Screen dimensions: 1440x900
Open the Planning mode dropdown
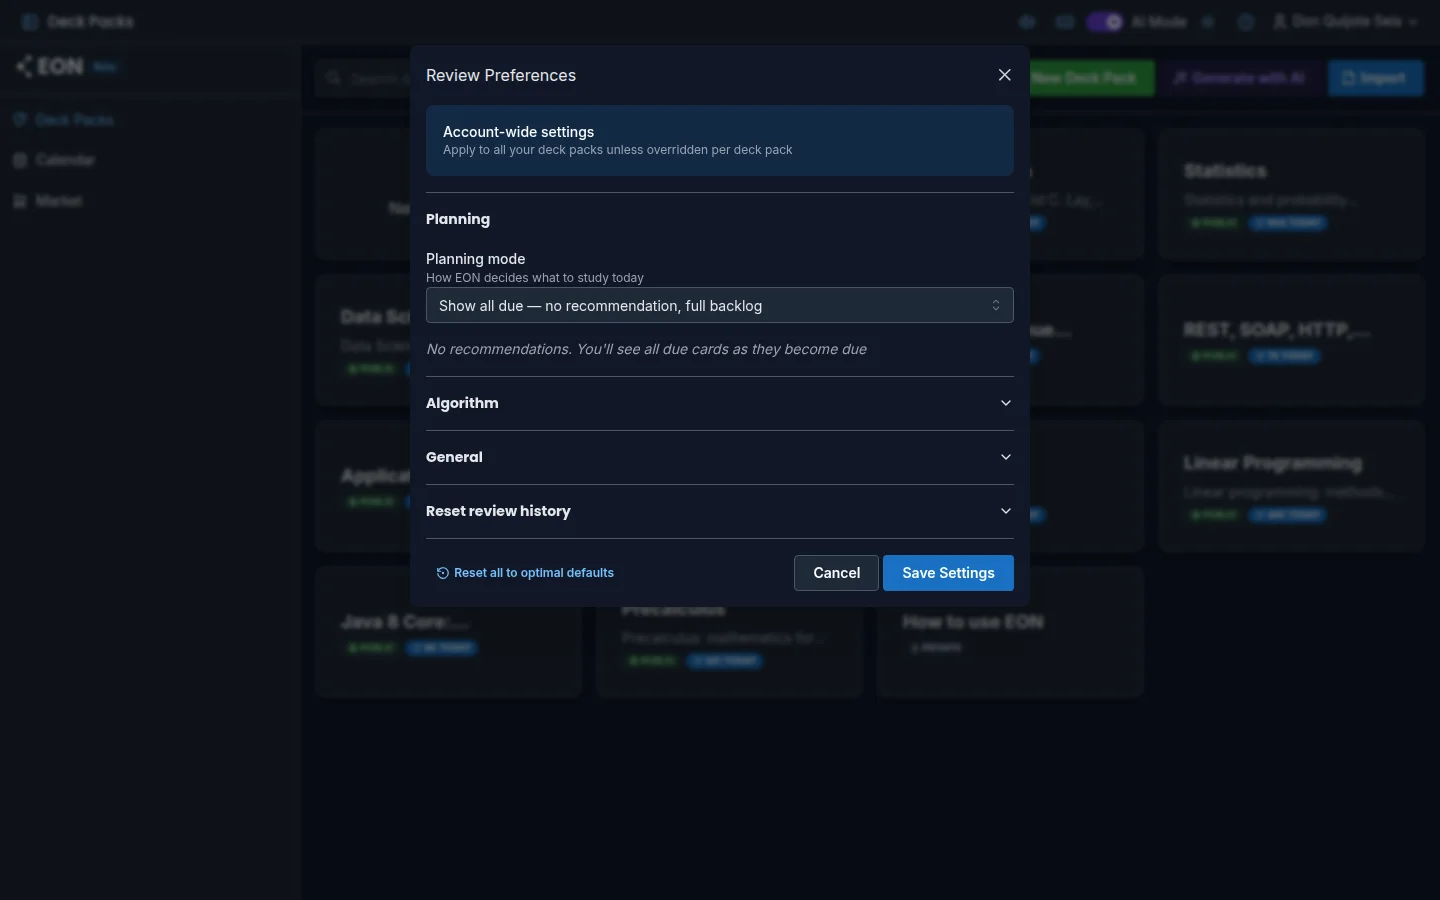click(x=720, y=306)
